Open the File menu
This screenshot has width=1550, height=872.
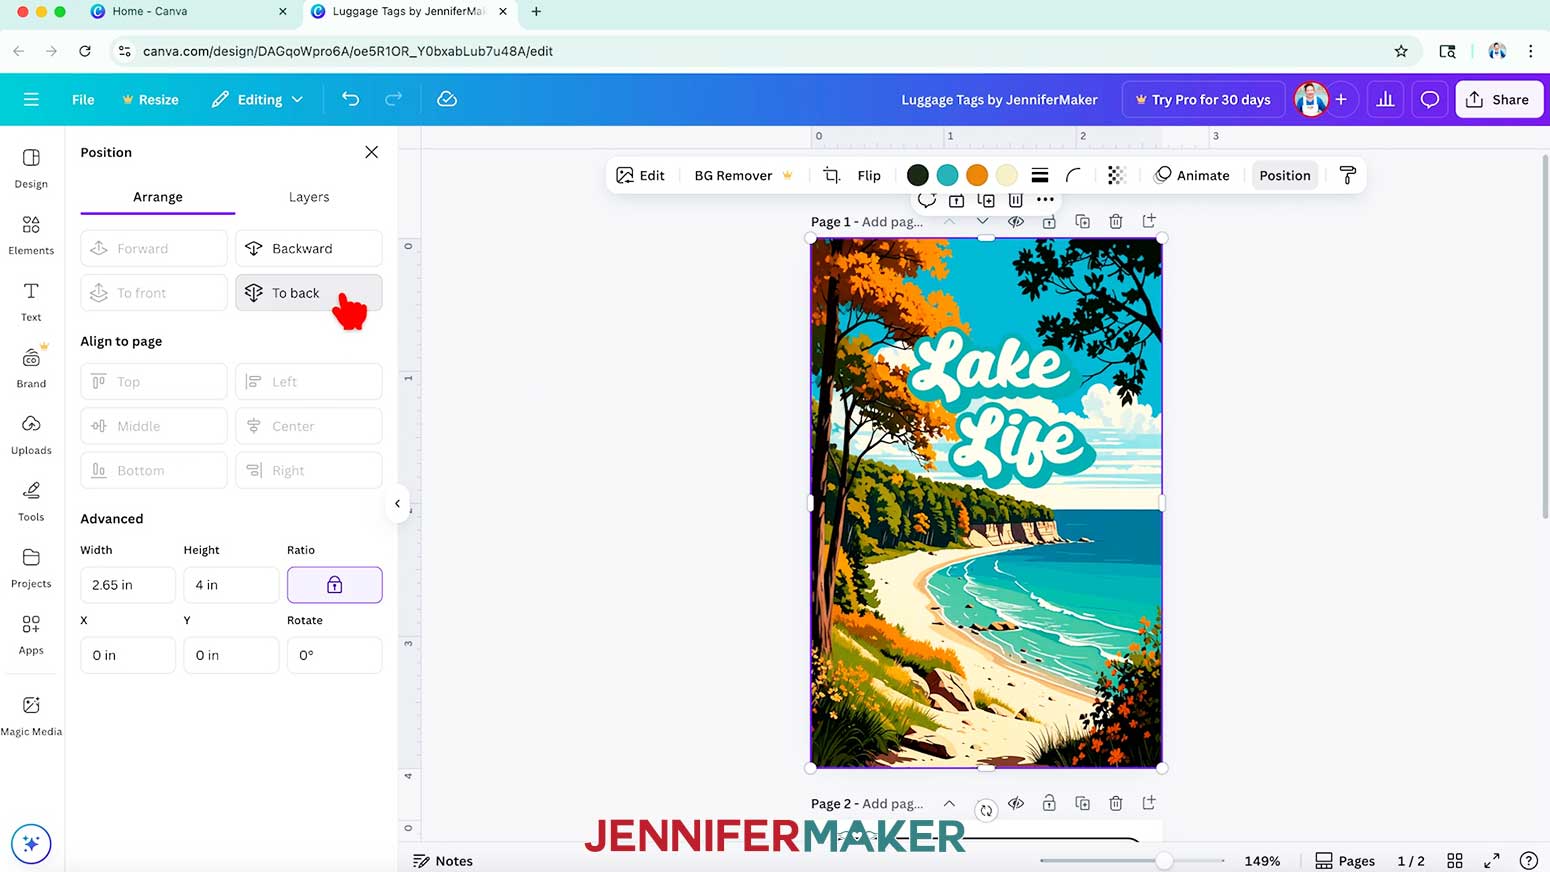(83, 99)
